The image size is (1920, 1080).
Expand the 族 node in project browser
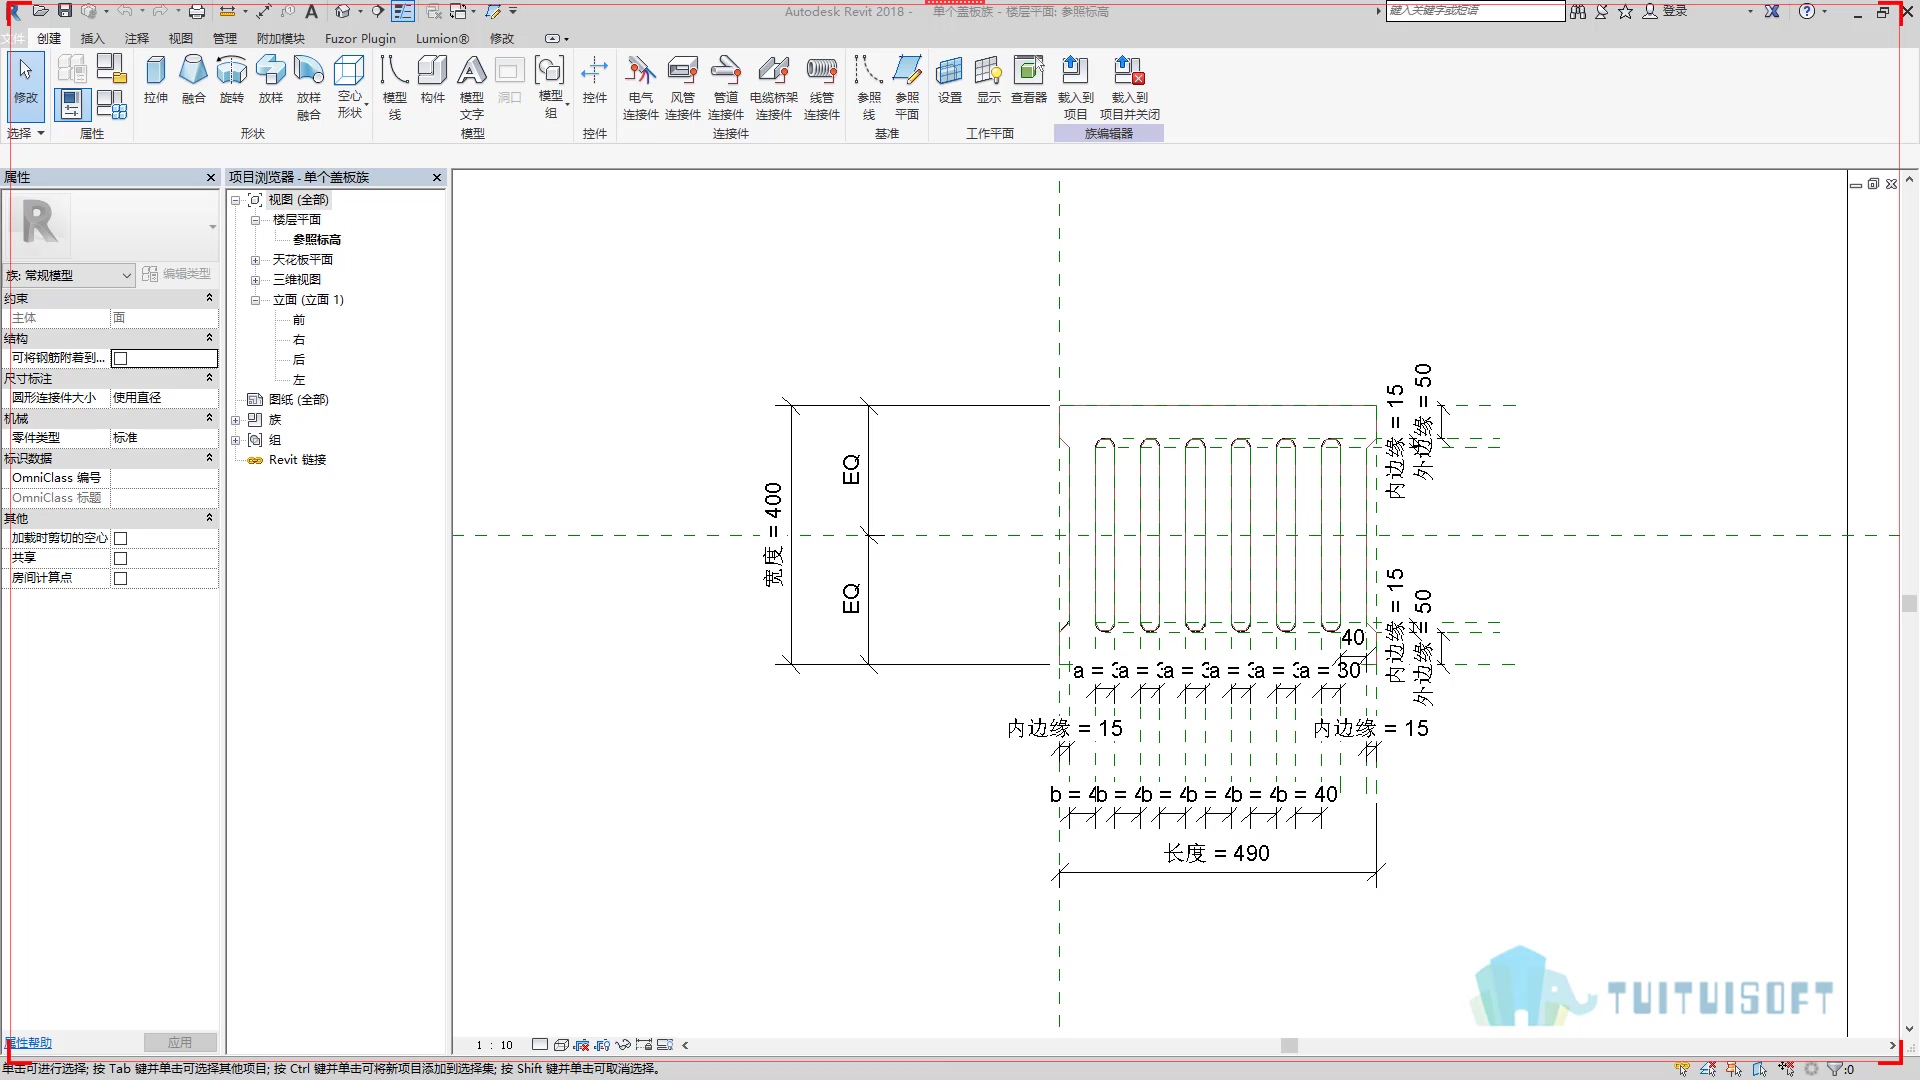tap(236, 420)
